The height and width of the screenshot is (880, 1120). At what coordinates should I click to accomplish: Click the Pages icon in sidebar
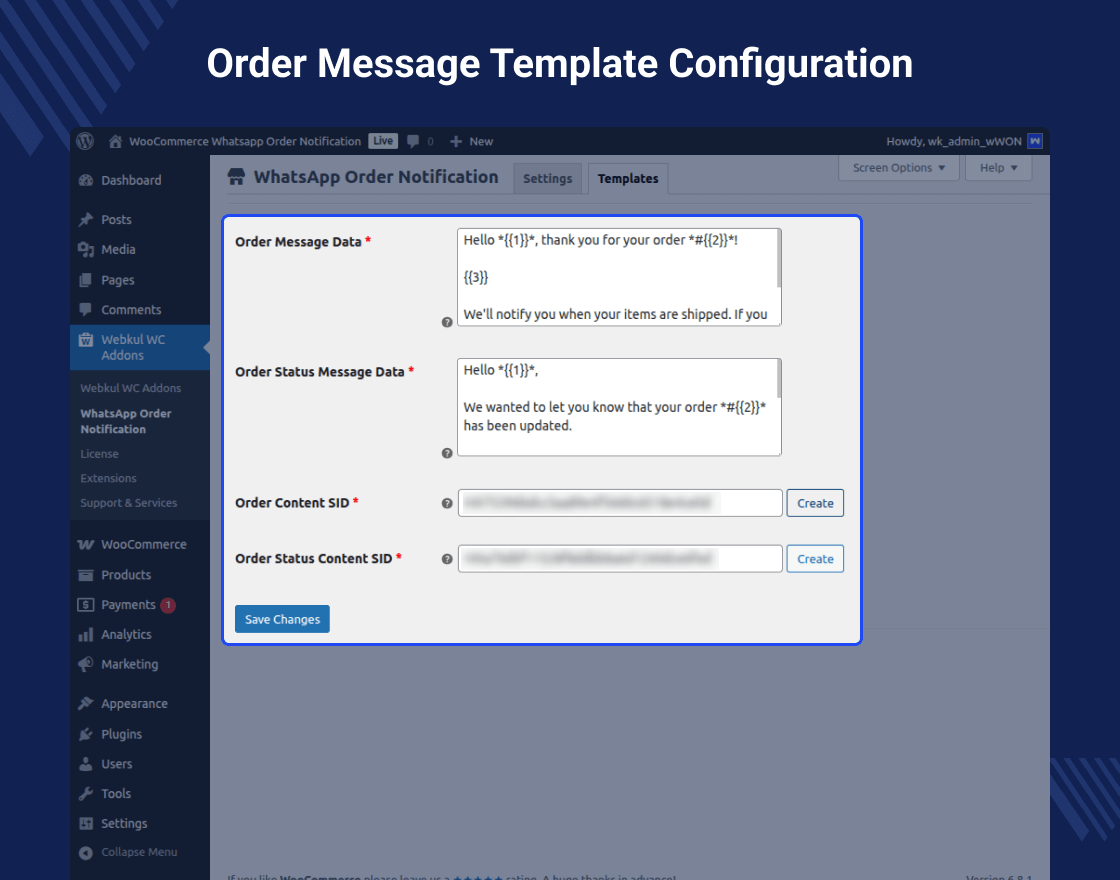(86, 280)
